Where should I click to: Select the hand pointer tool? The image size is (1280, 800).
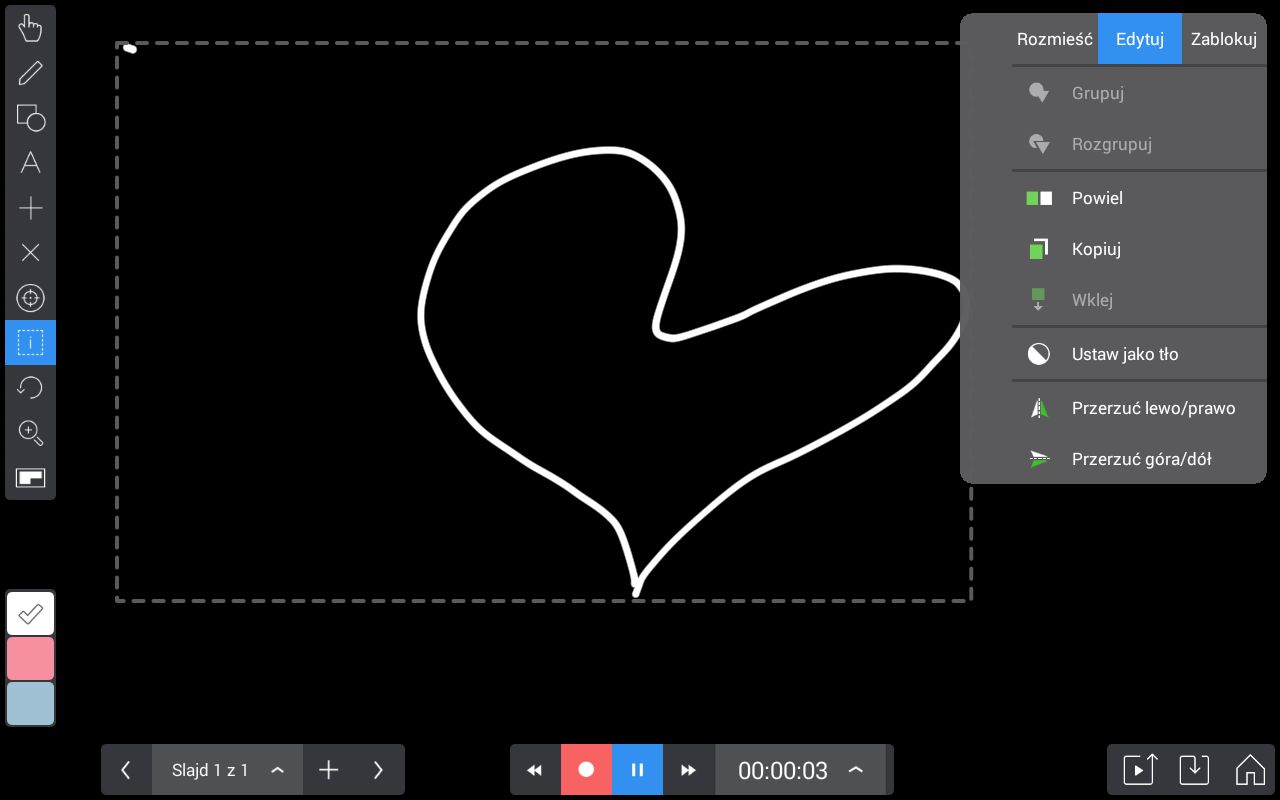pyautogui.click(x=31, y=28)
